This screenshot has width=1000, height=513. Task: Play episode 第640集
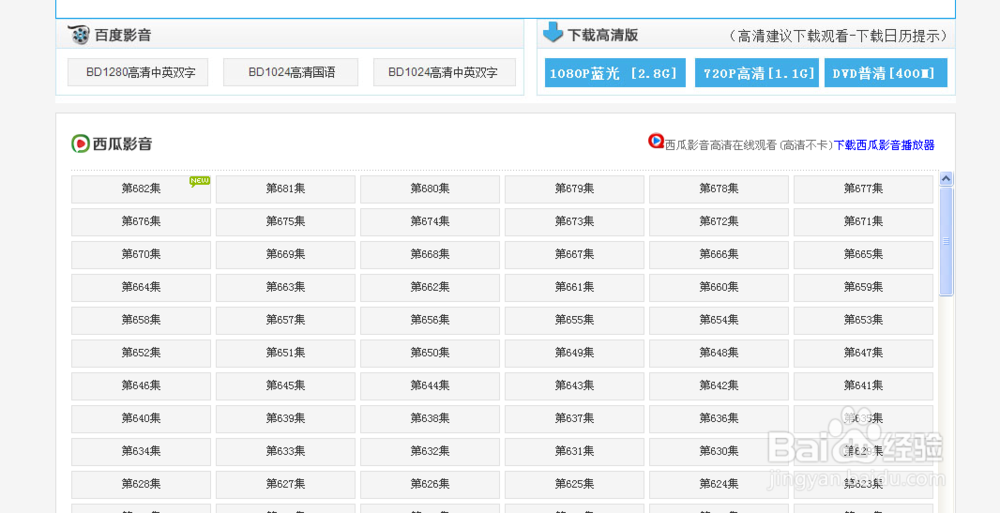point(141,419)
